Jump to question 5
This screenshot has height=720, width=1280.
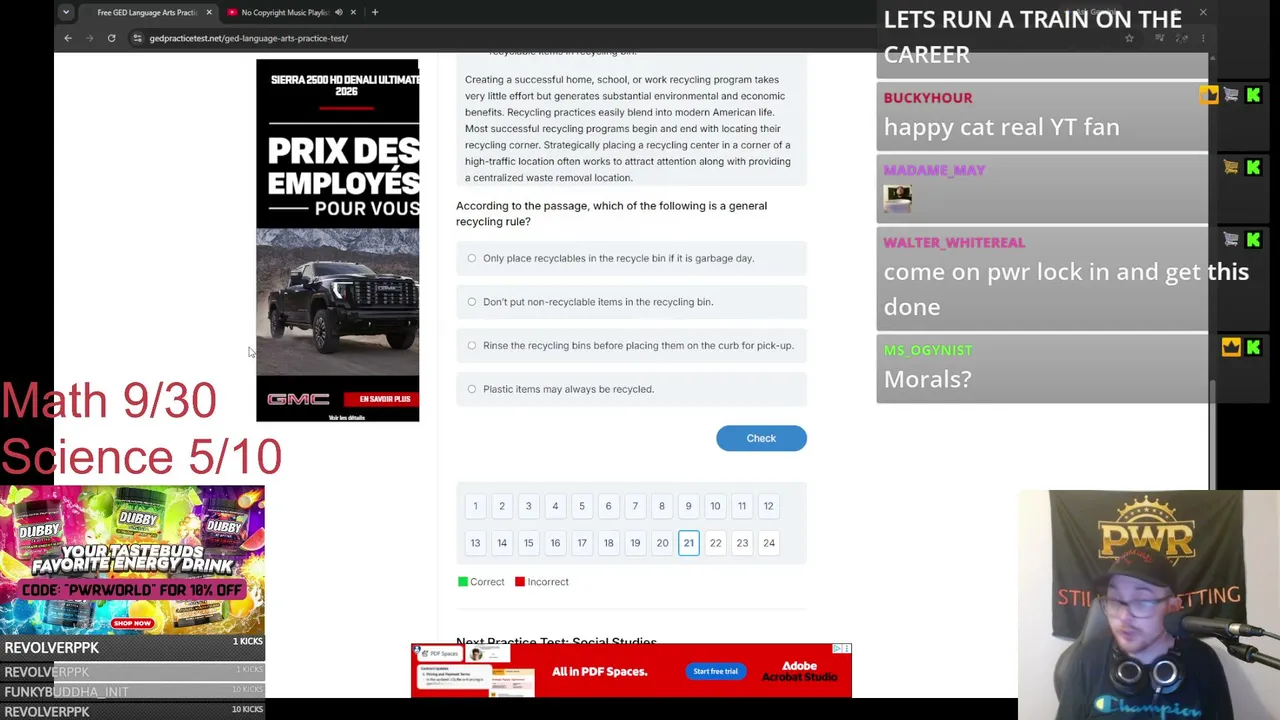point(581,506)
